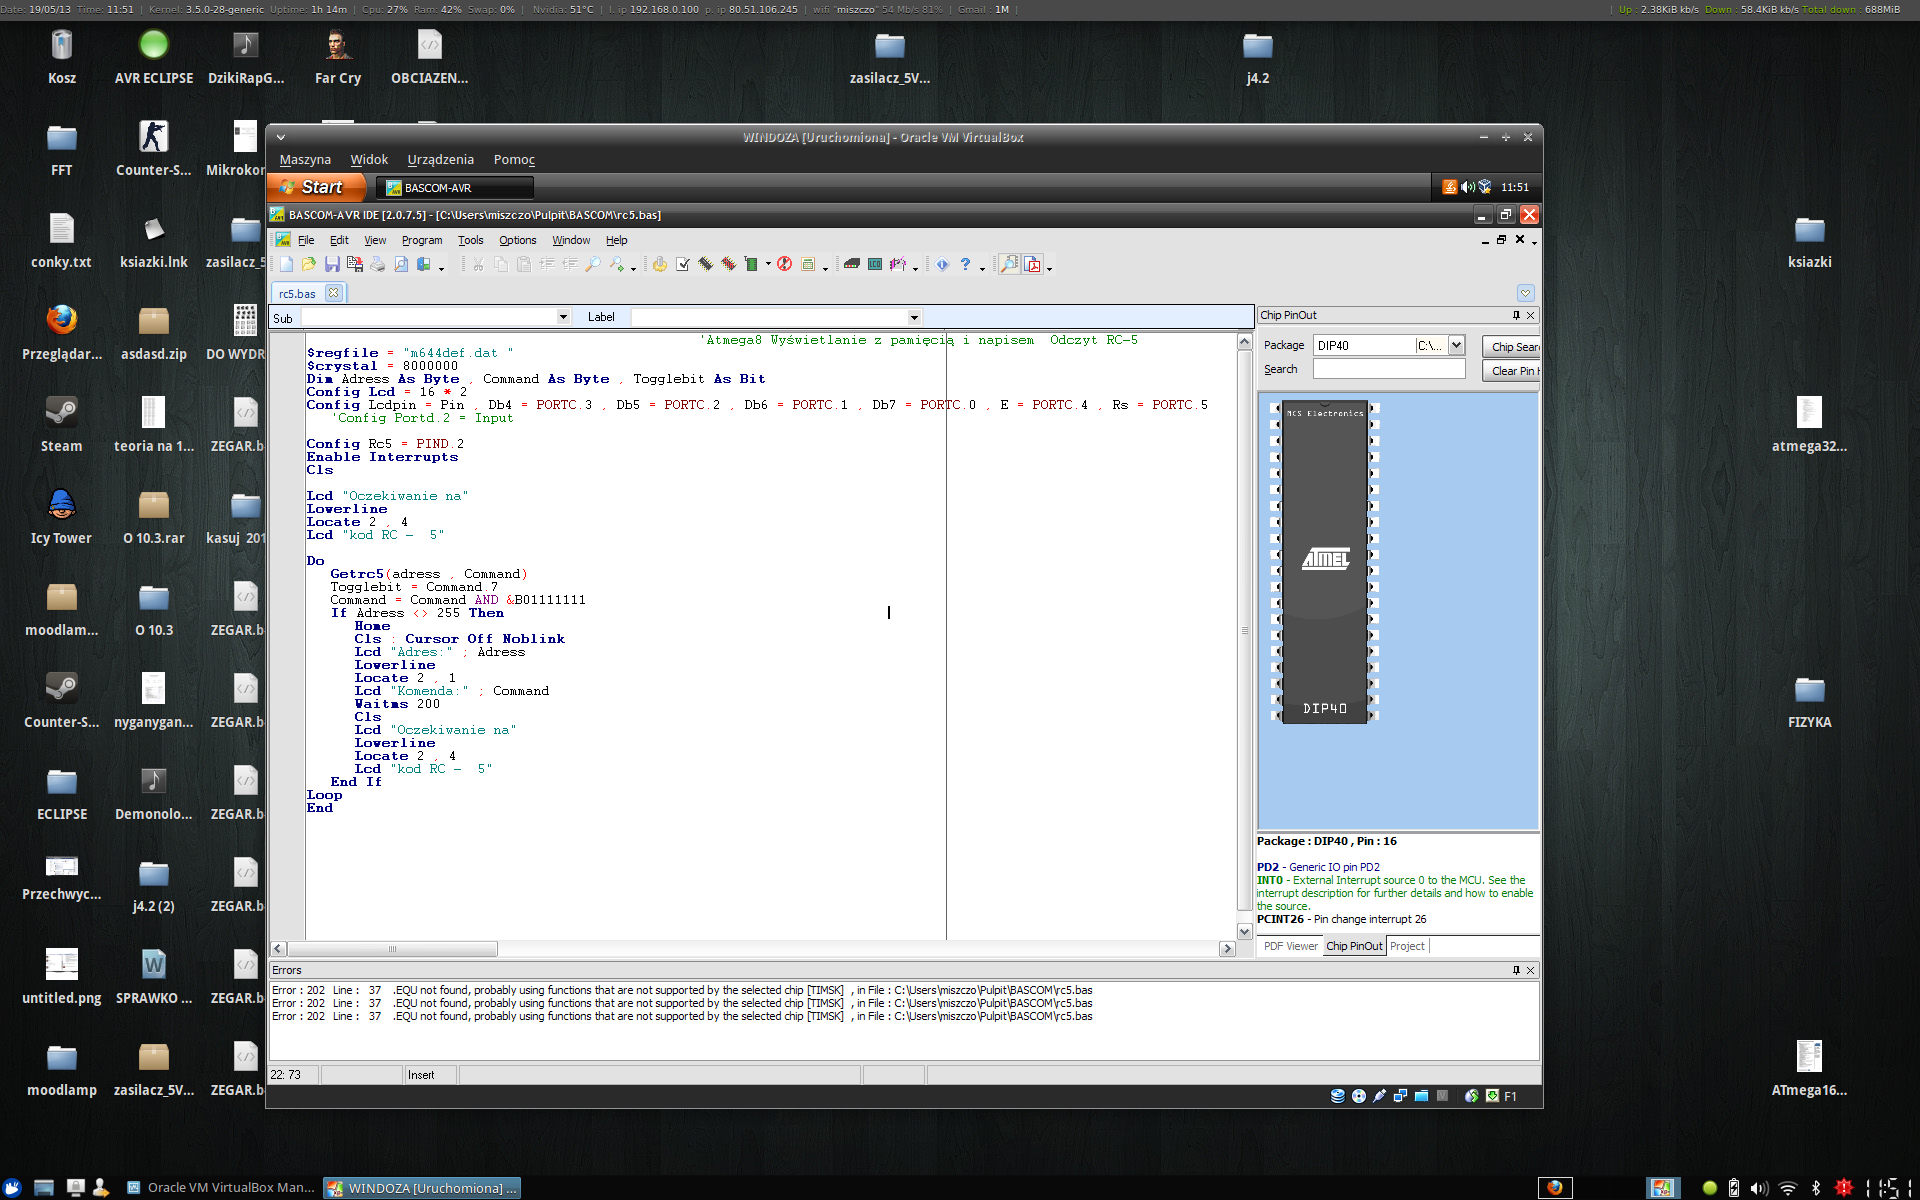Click the New file toolbar icon
Viewport: 1920px width, 1200px height.
pyautogui.click(x=286, y=264)
